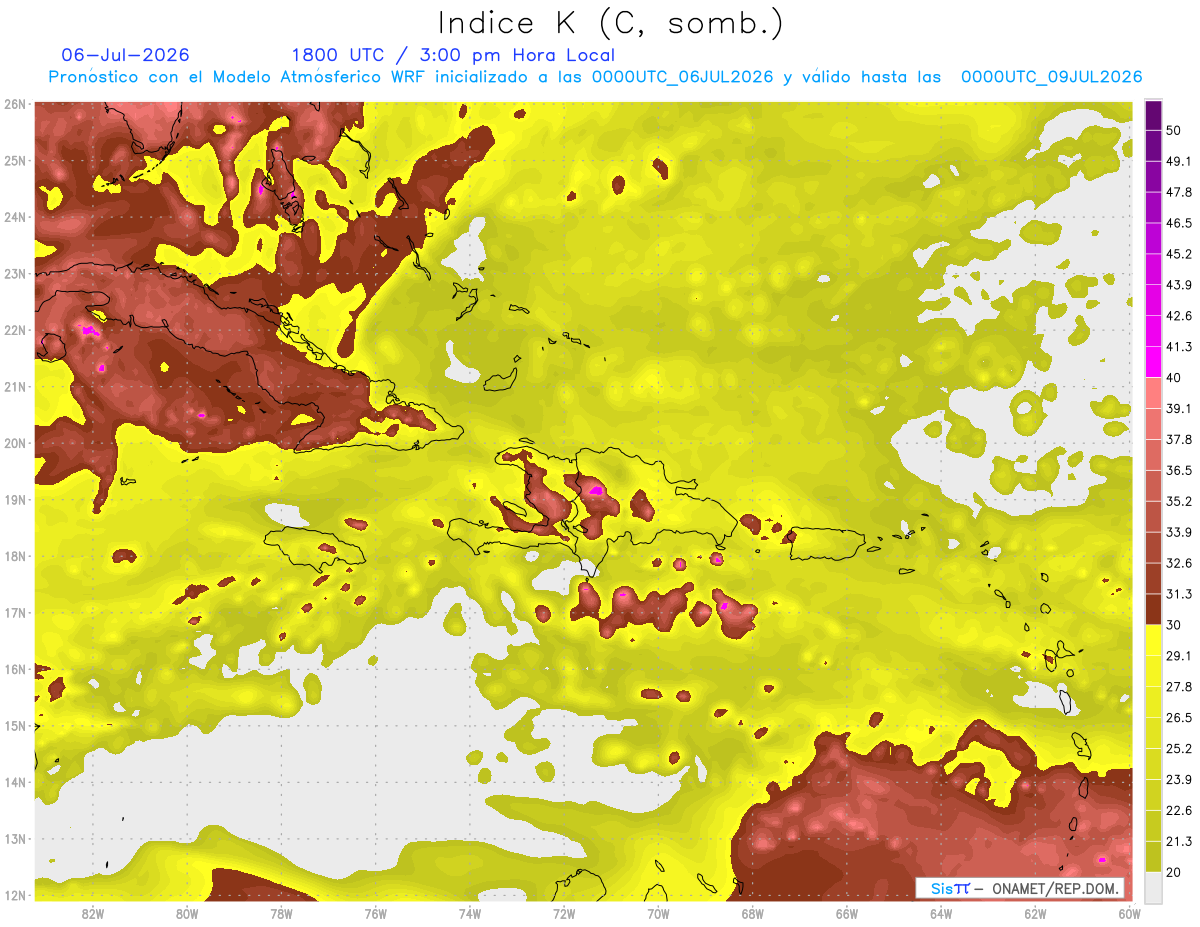Click the "36.5" color scale label
The image size is (1200, 927).
(1179, 470)
